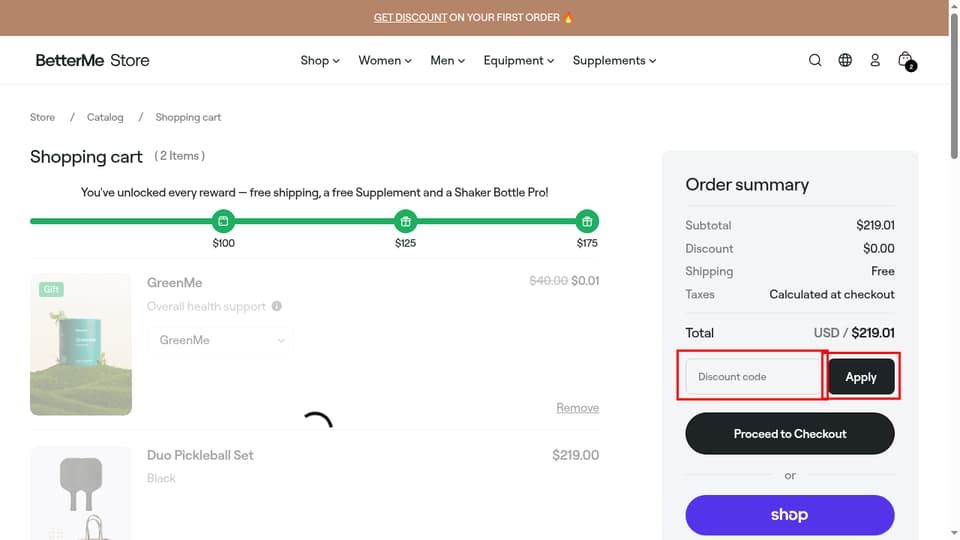Click the Shipping 'Free' value
The height and width of the screenshot is (540, 960).
883,271
